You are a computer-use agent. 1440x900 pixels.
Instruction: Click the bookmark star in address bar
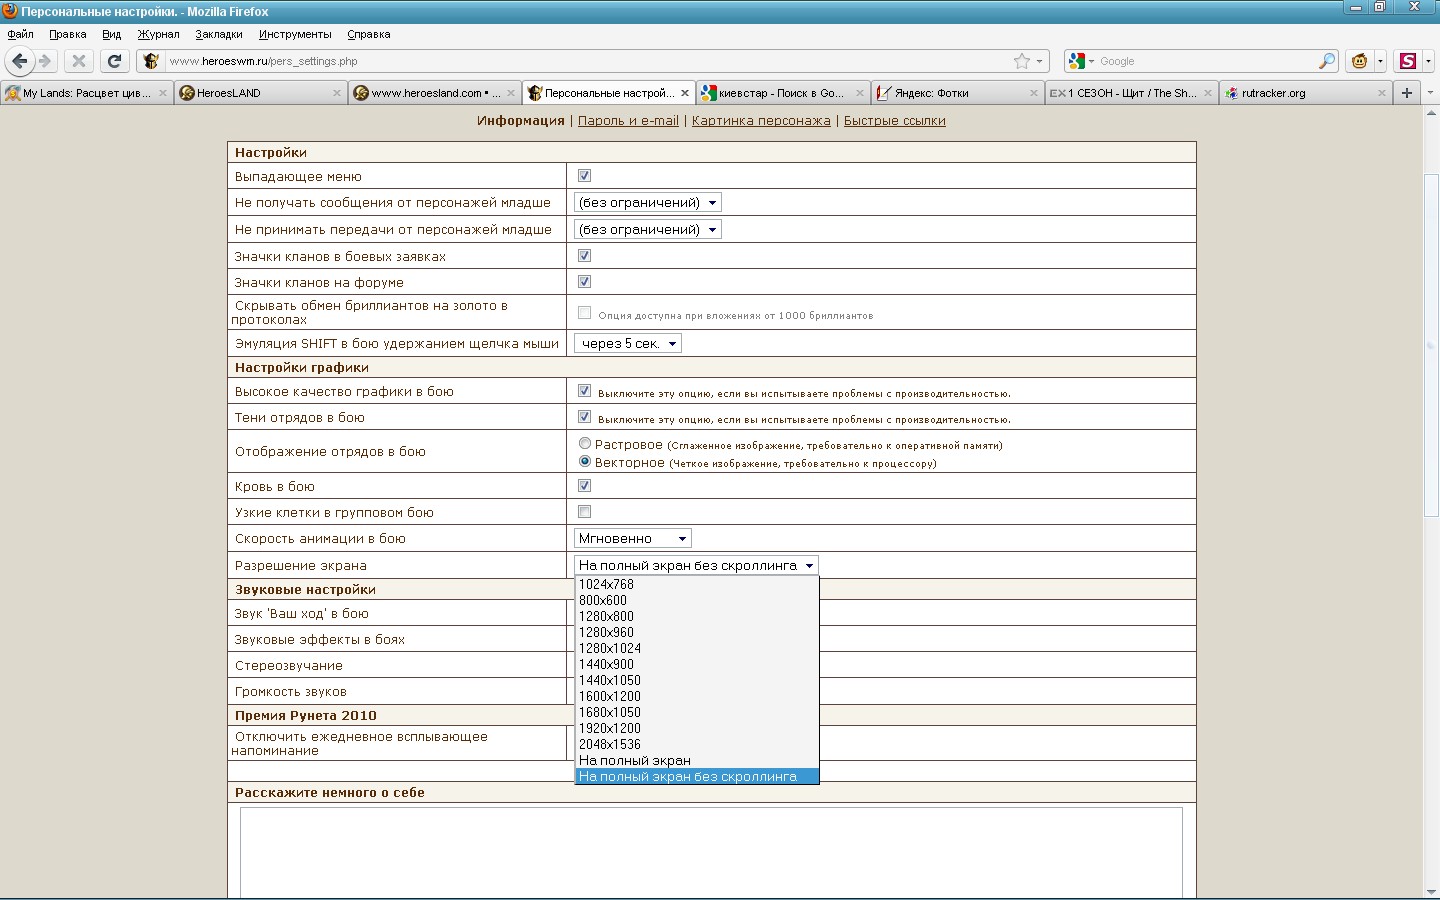click(x=1021, y=61)
